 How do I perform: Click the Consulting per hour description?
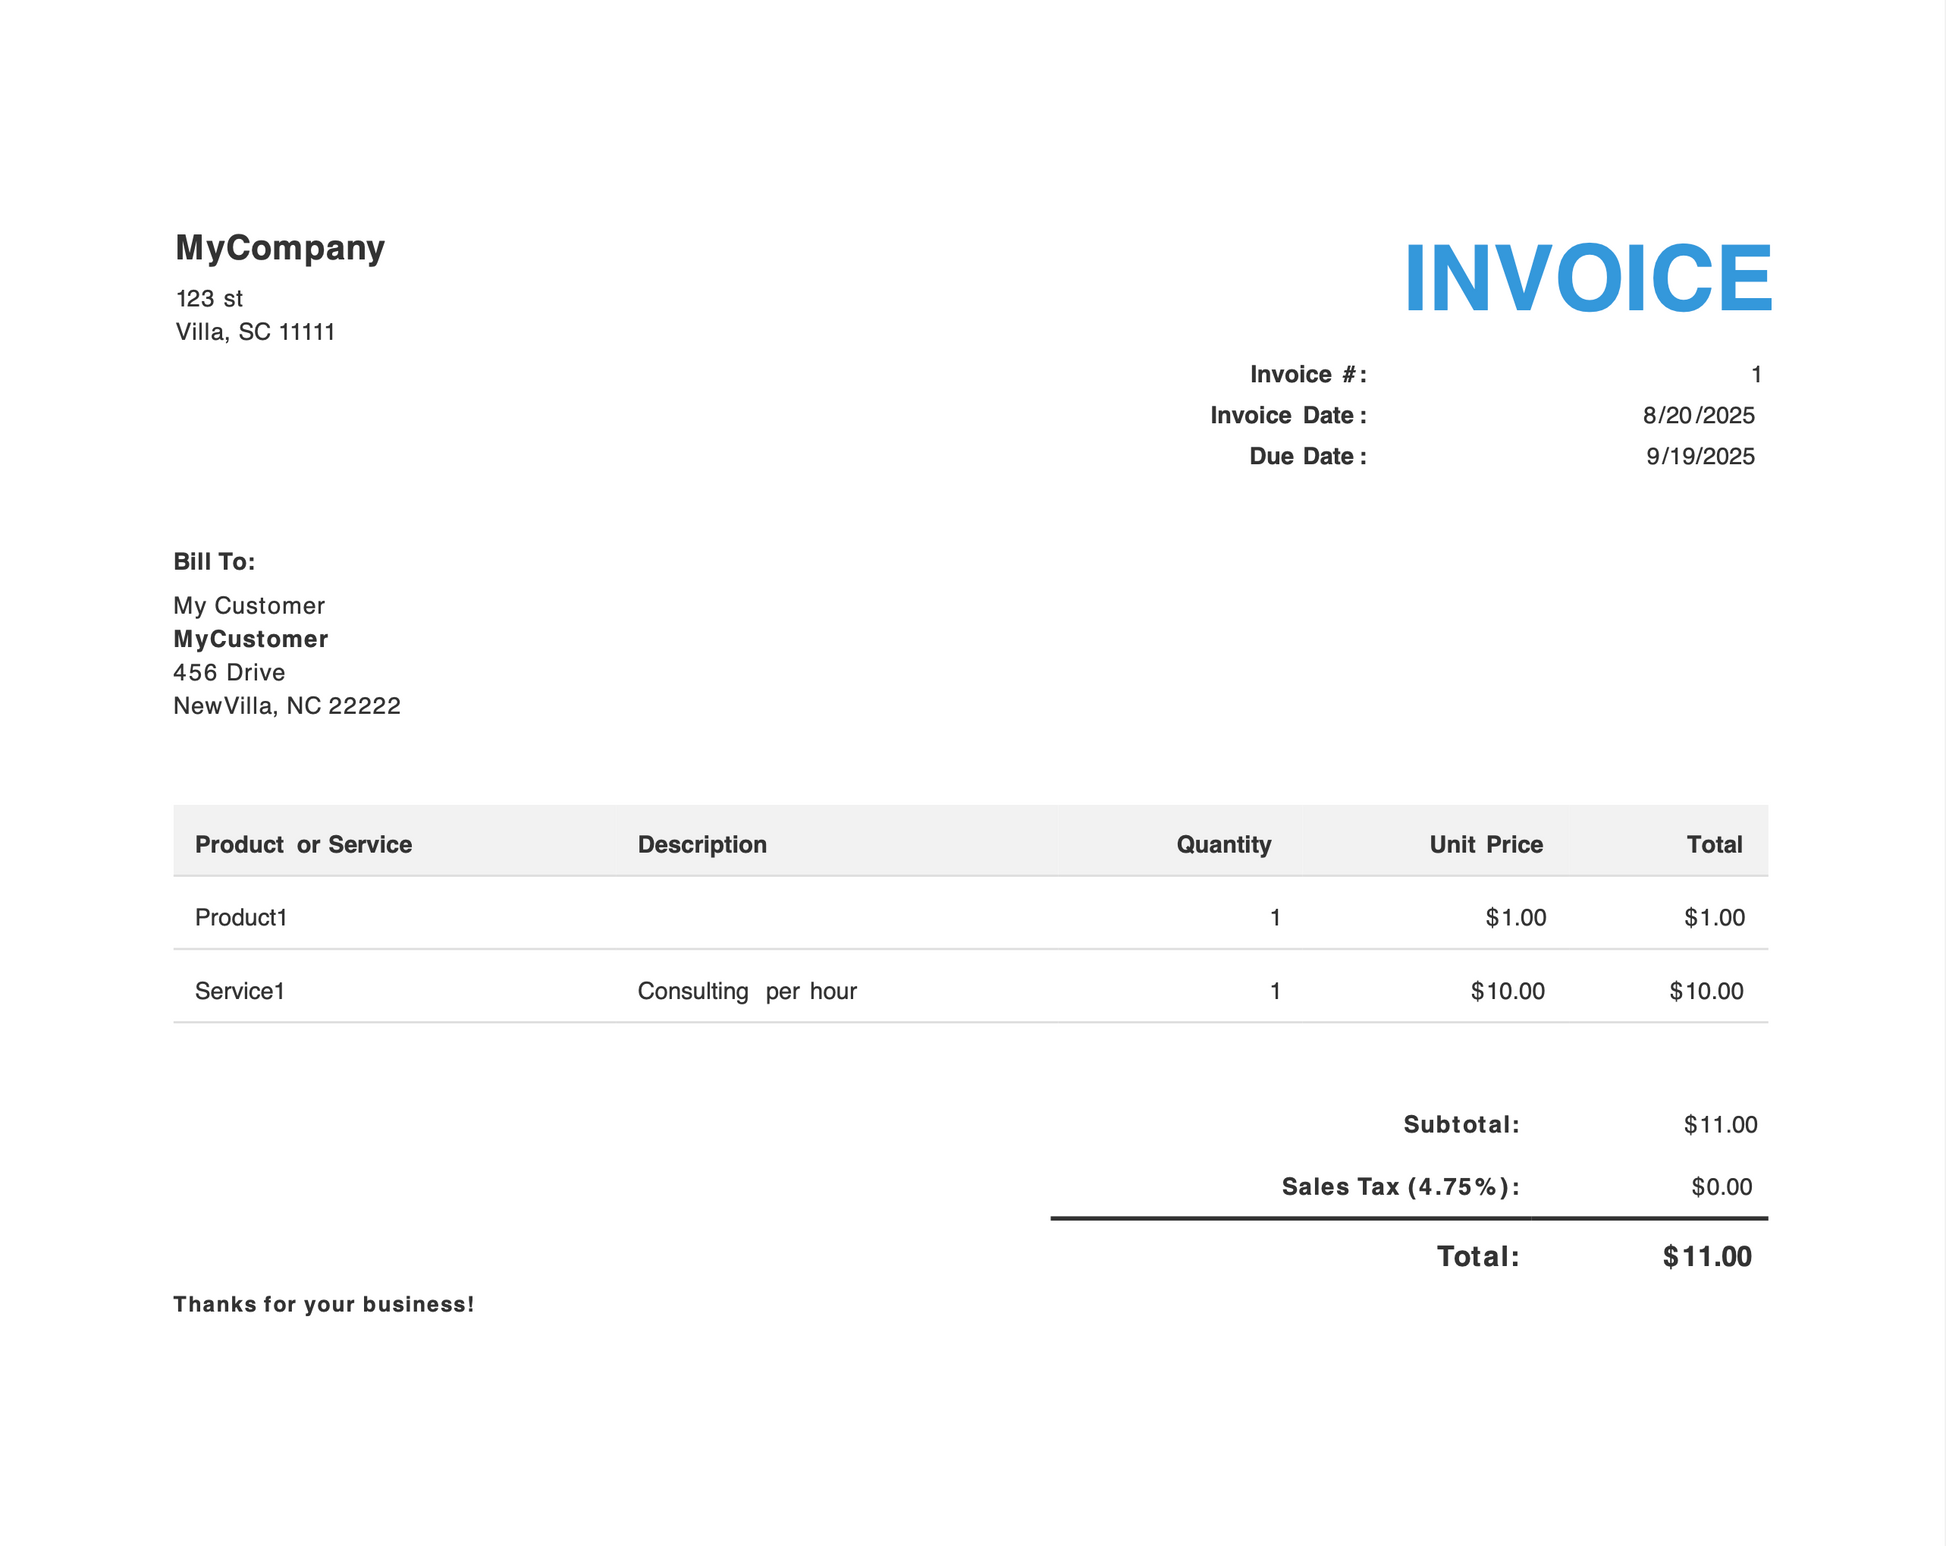(x=747, y=991)
